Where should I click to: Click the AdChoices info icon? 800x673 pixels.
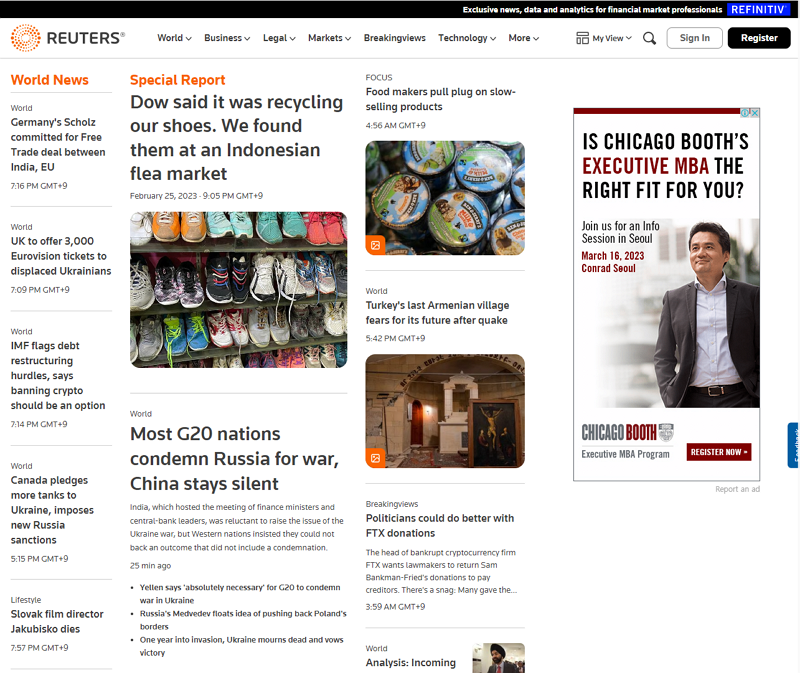(x=745, y=113)
